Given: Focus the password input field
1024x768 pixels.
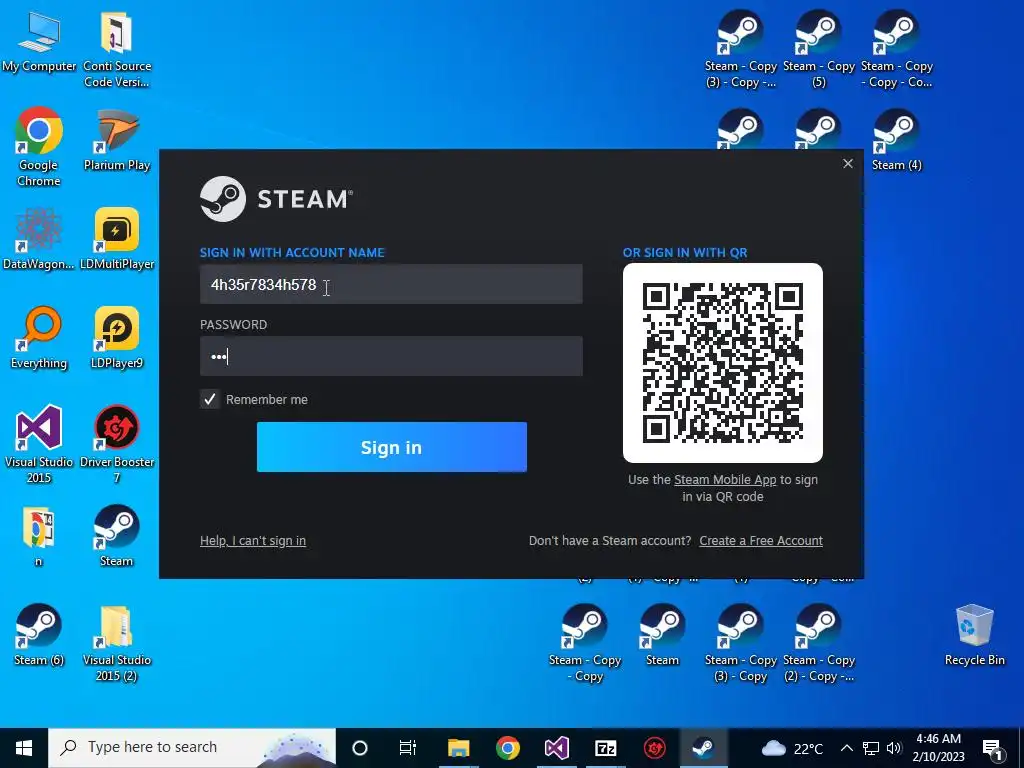Looking at the screenshot, I should click(x=391, y=356).
